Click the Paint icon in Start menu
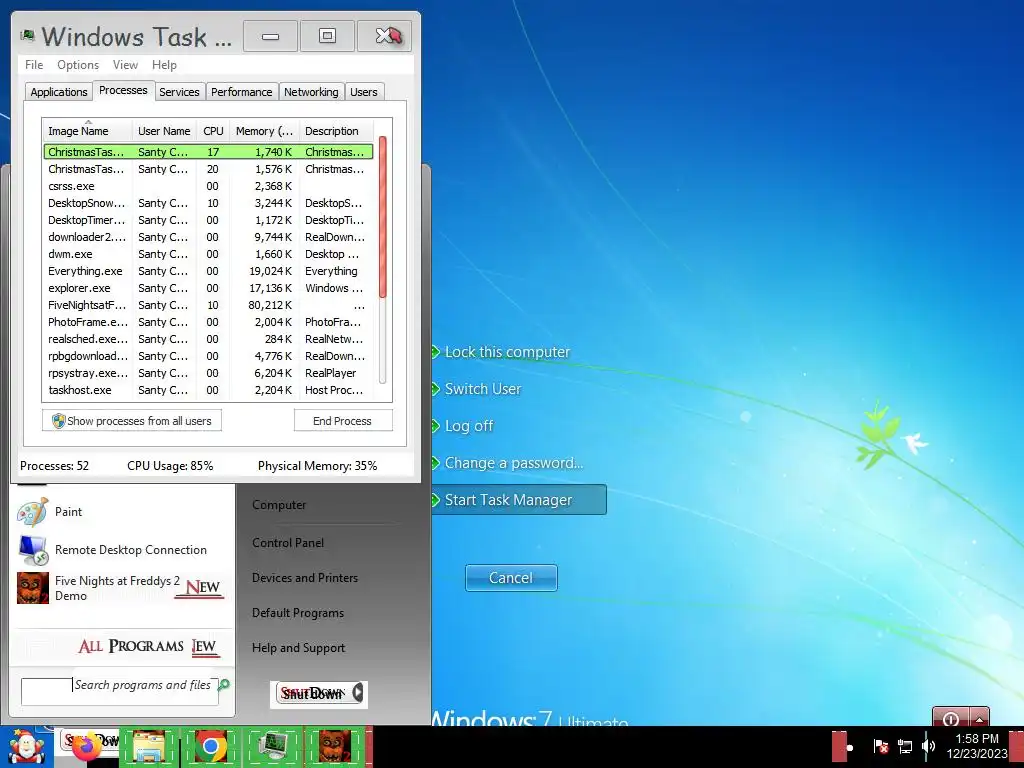Screen dimensions: 1024x768 [32, 512]
